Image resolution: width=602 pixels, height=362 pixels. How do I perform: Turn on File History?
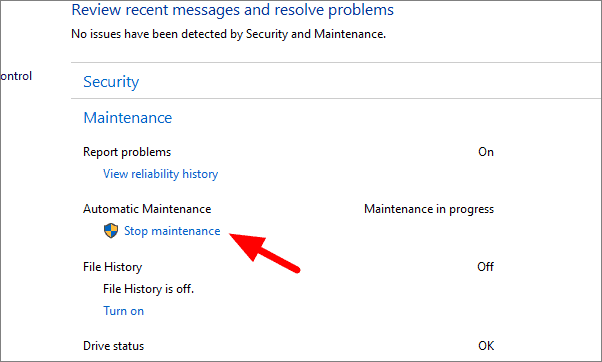(x=123, y=311)
